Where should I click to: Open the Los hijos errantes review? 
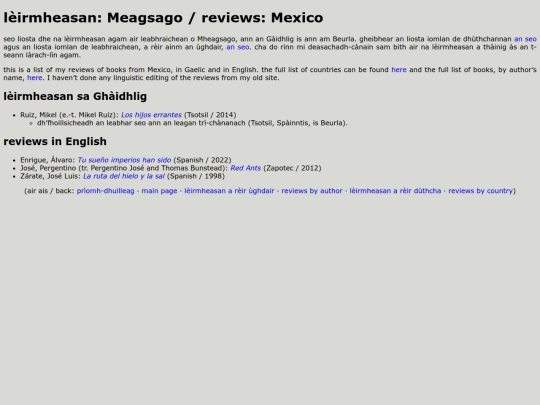(x=151, y=115)
